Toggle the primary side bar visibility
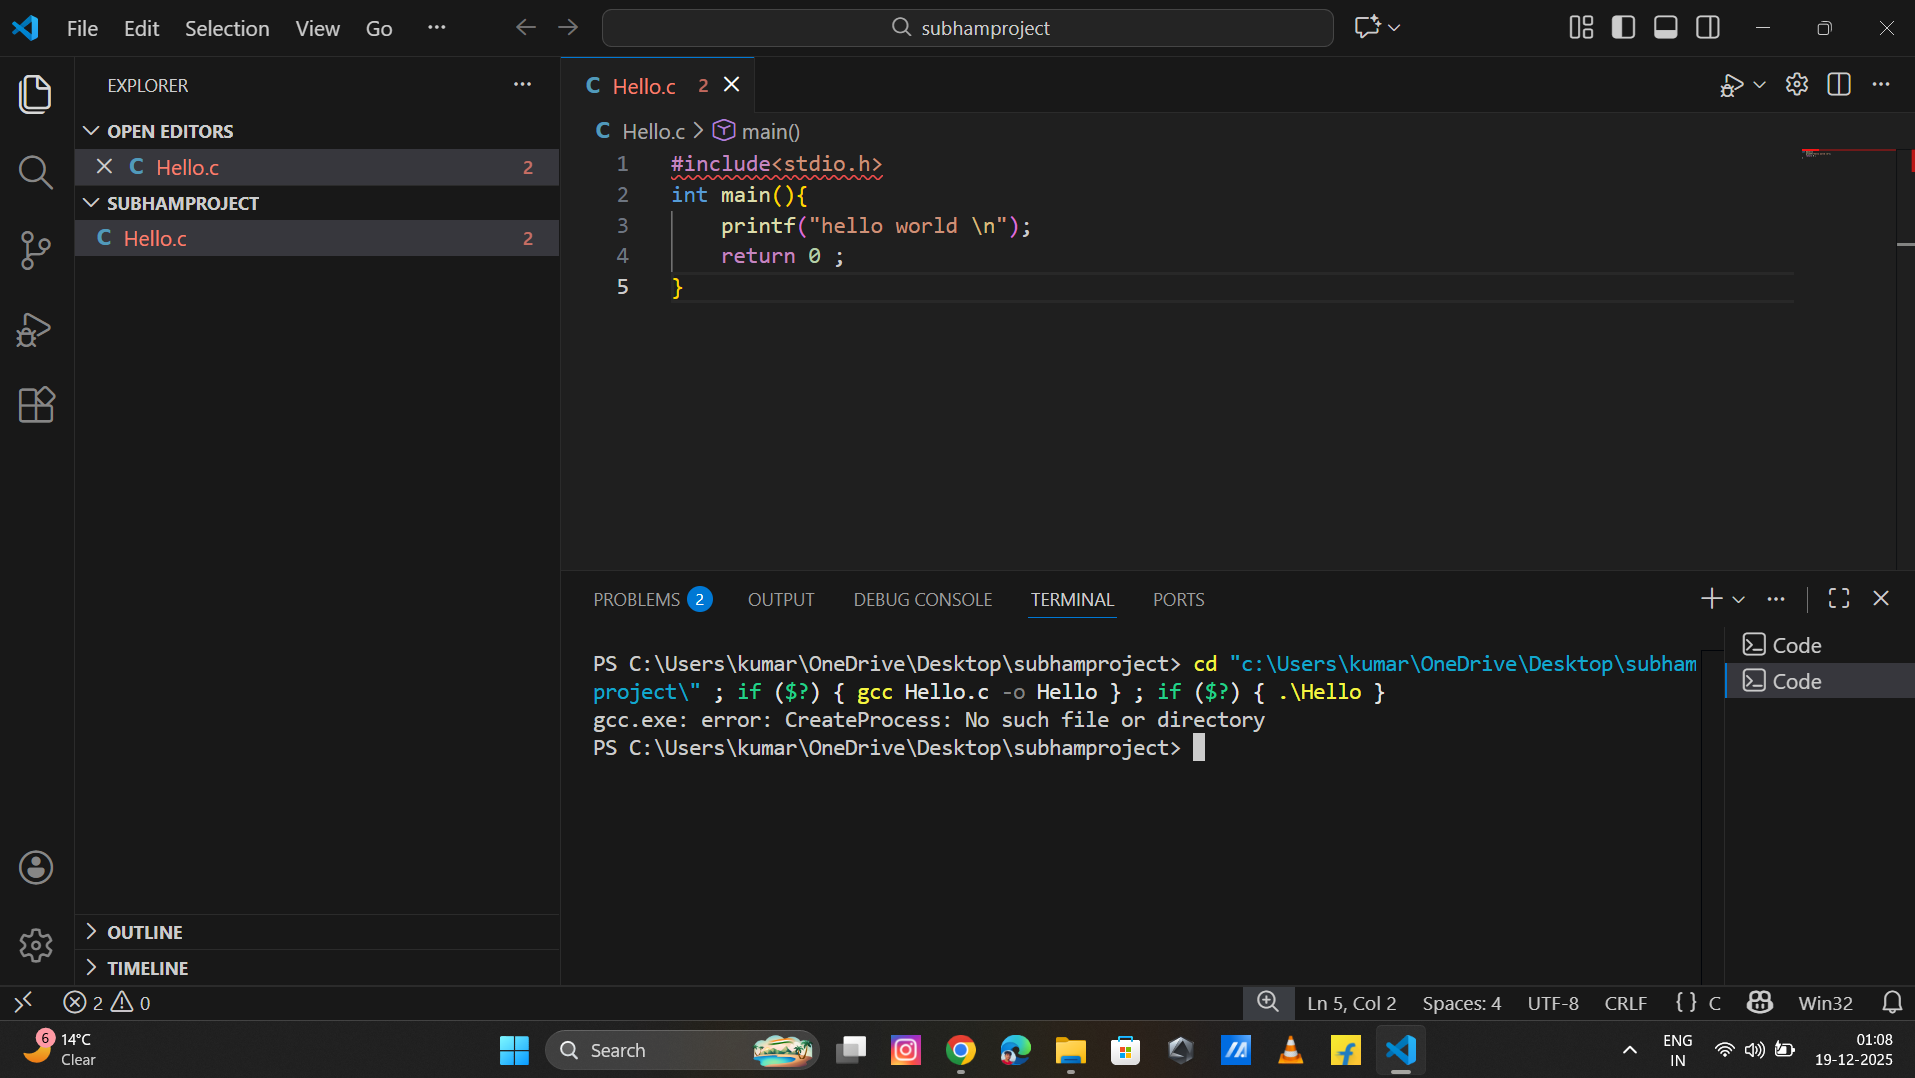 (x=1623, y=28)
